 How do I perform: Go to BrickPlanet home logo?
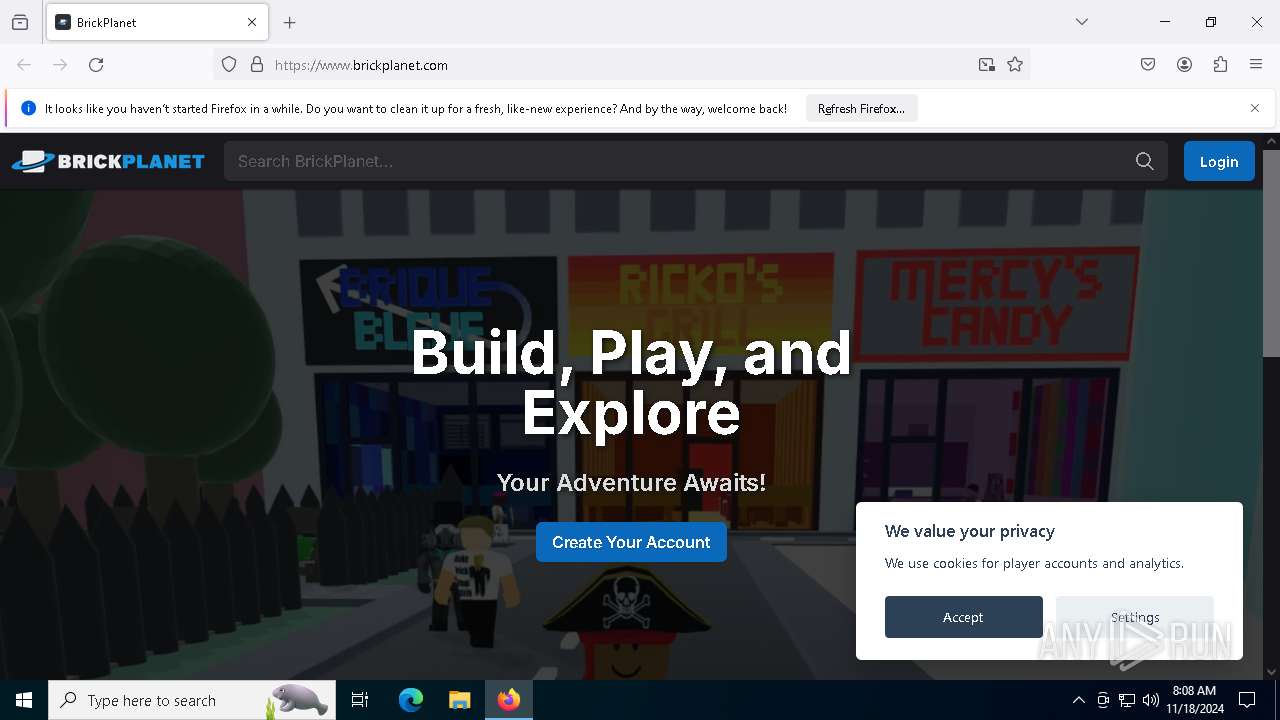pyautogui.click(x=108, y=161)
